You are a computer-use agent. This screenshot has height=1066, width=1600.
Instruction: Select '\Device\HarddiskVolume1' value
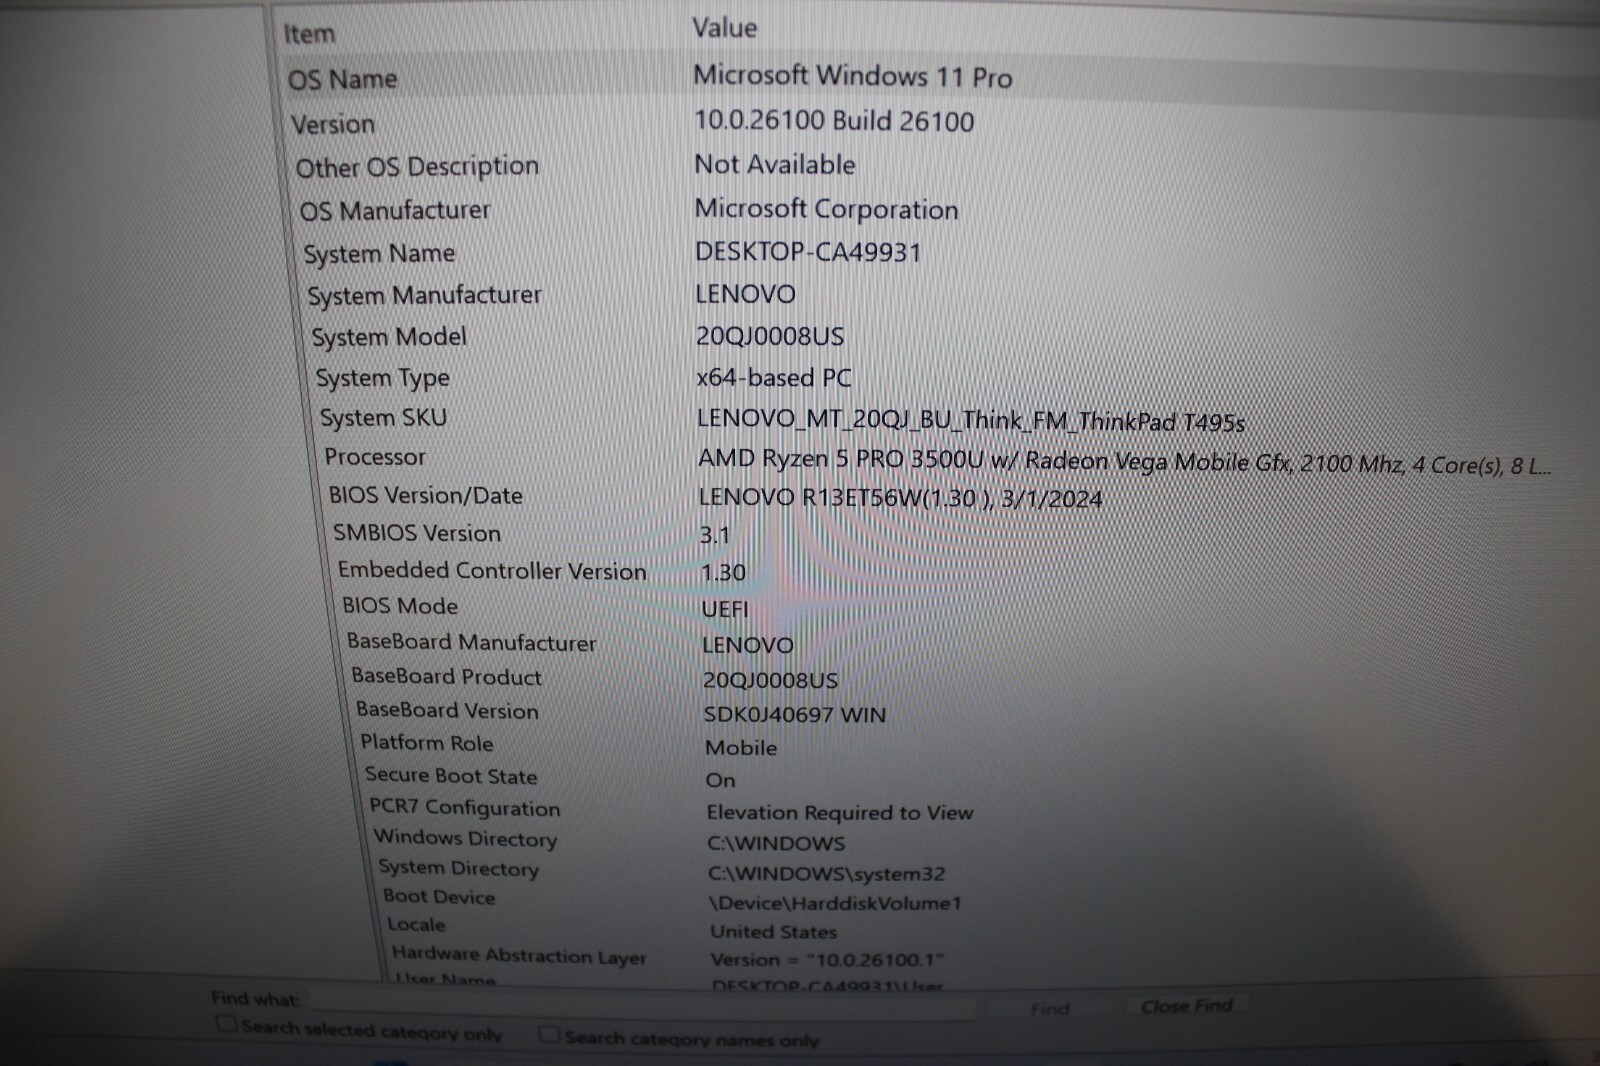pos(835,903)
